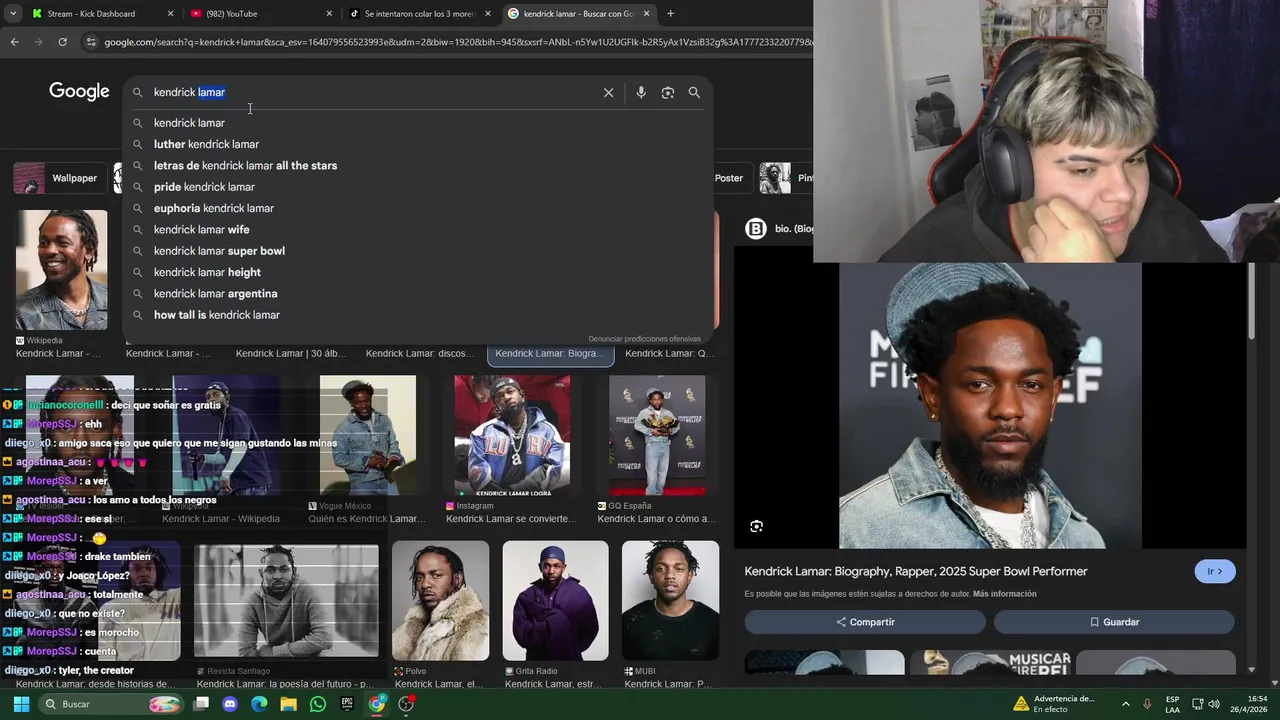The width and height of the screenshot is (1280, 720).
Task: Open the bio. source icon in preview header
Action: click(x=756, y=229)
